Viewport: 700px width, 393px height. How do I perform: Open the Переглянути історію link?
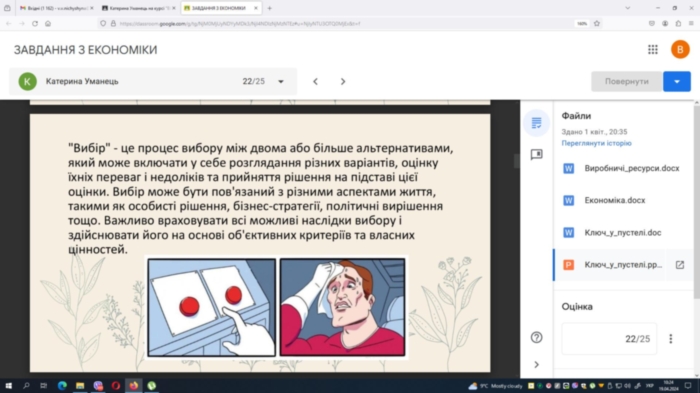(596, 143)
